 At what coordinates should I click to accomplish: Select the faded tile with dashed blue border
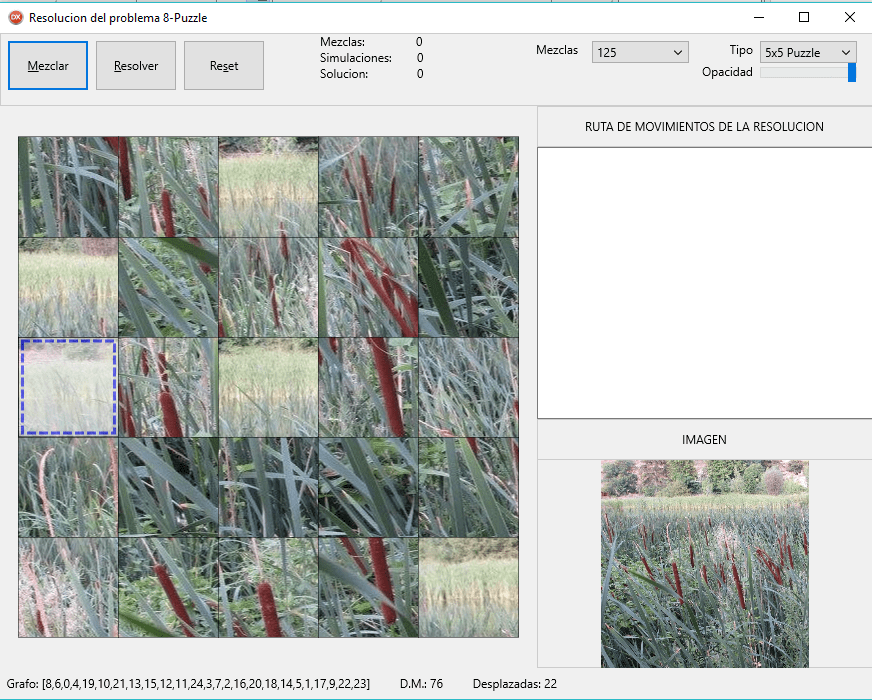pos(68,387)
